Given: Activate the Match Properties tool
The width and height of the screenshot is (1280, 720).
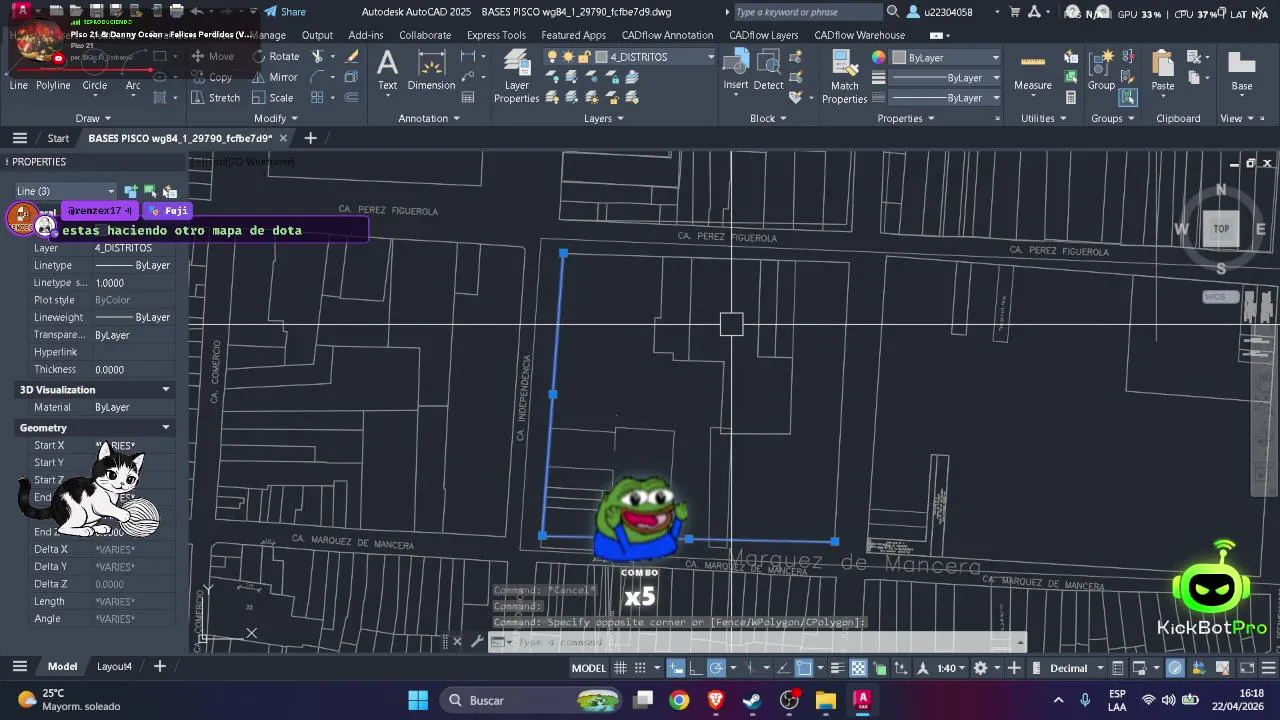Looking at the screenshot, I should 845,77.
